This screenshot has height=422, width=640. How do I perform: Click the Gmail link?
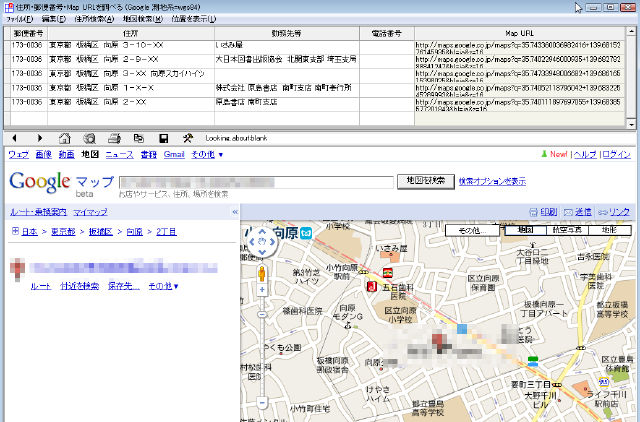tap(174, 154)
